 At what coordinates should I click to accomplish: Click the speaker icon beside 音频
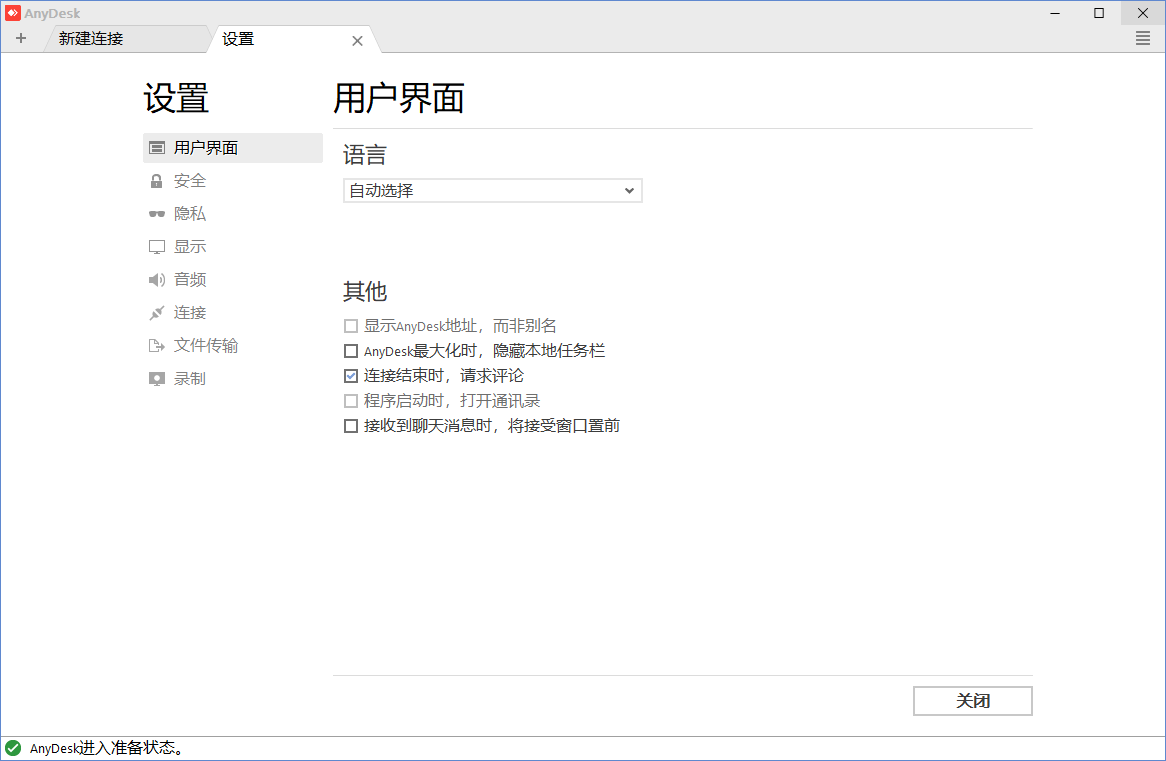157,280
